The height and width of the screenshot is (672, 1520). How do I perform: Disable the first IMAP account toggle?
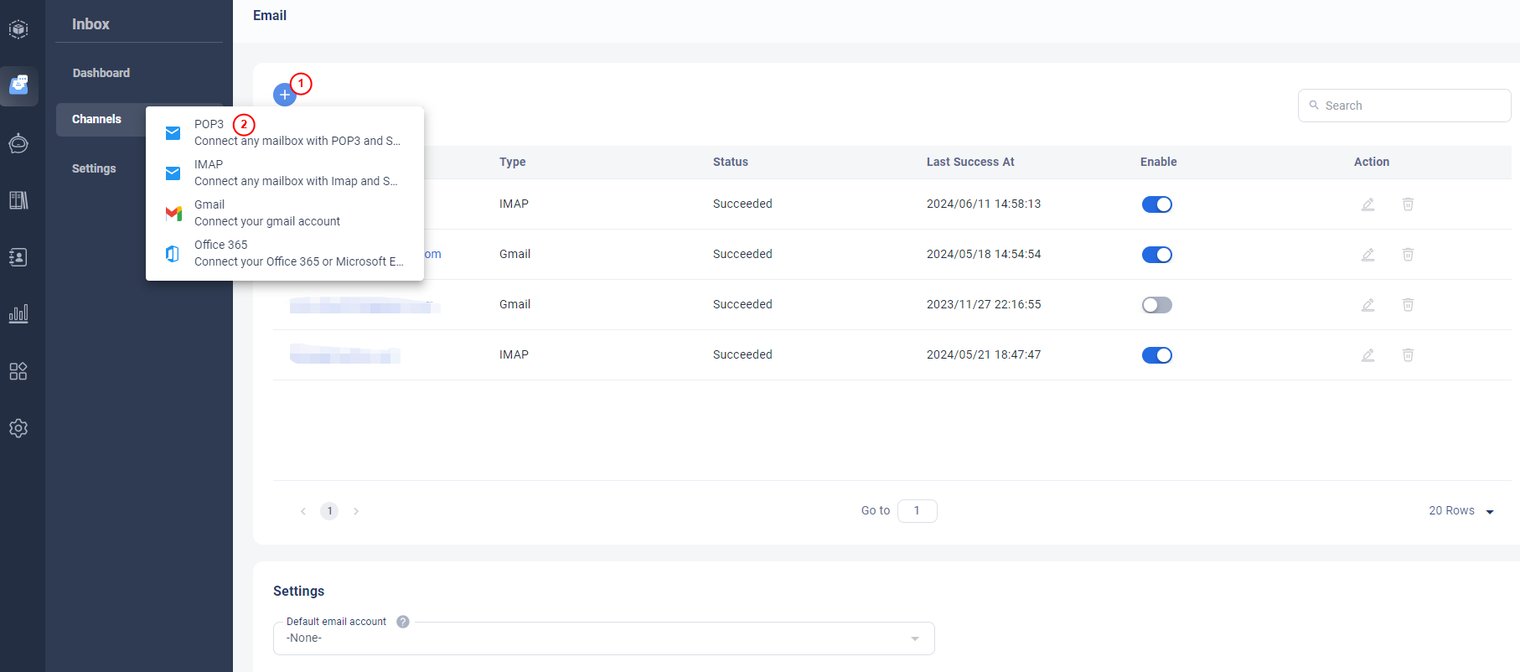[x=1156, y=204]
